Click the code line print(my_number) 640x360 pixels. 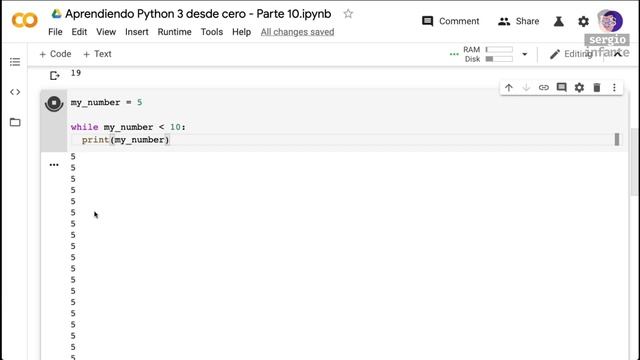[125, 140]
